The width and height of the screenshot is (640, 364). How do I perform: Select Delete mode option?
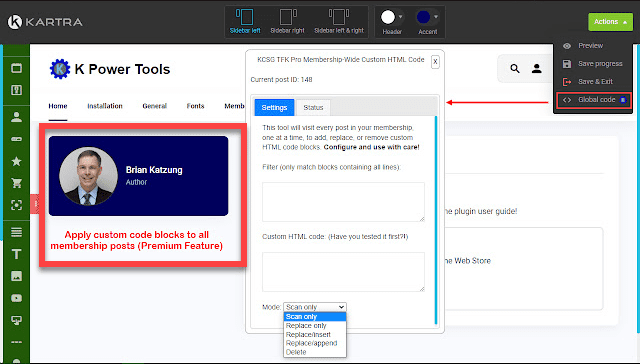[x=315, y=352]
